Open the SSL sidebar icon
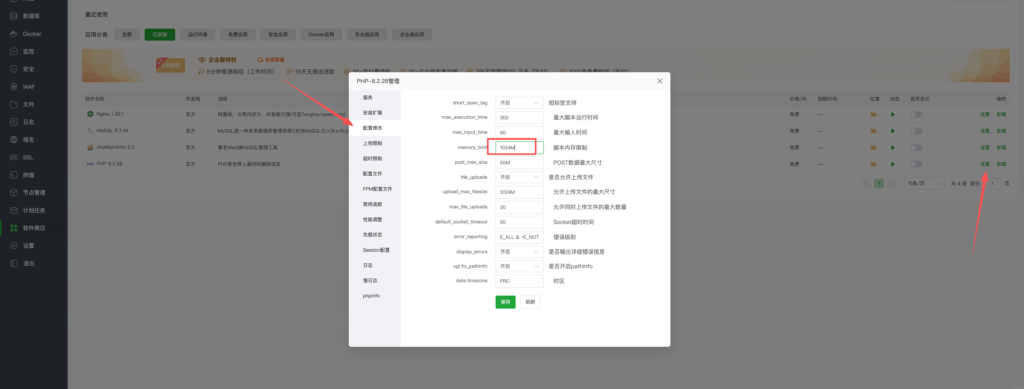This screenshot has height=389, width=1024. (14, 157)
